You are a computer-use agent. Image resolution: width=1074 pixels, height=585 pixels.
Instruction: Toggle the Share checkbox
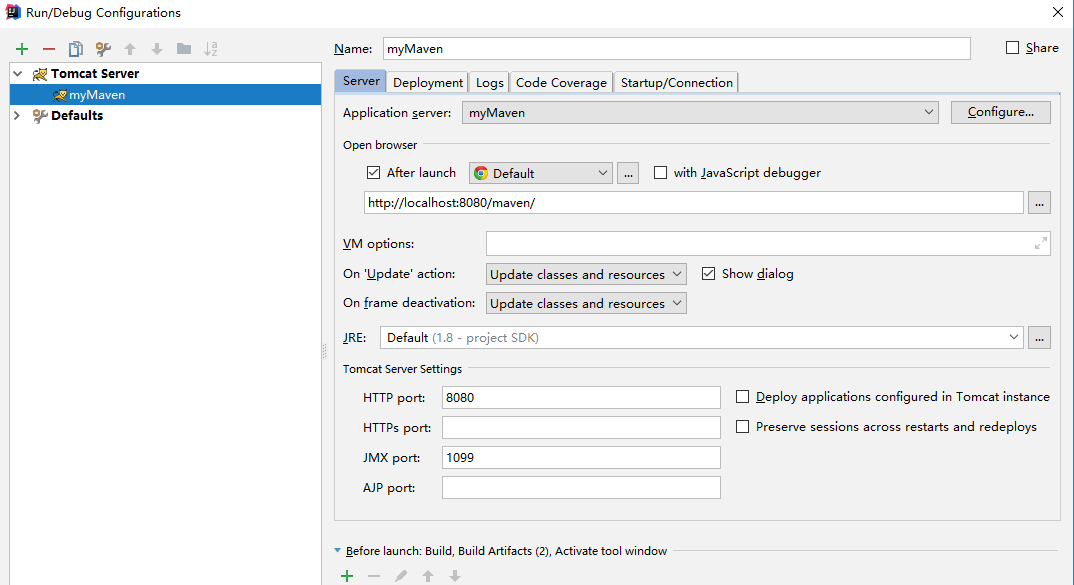click(1012, 47)
